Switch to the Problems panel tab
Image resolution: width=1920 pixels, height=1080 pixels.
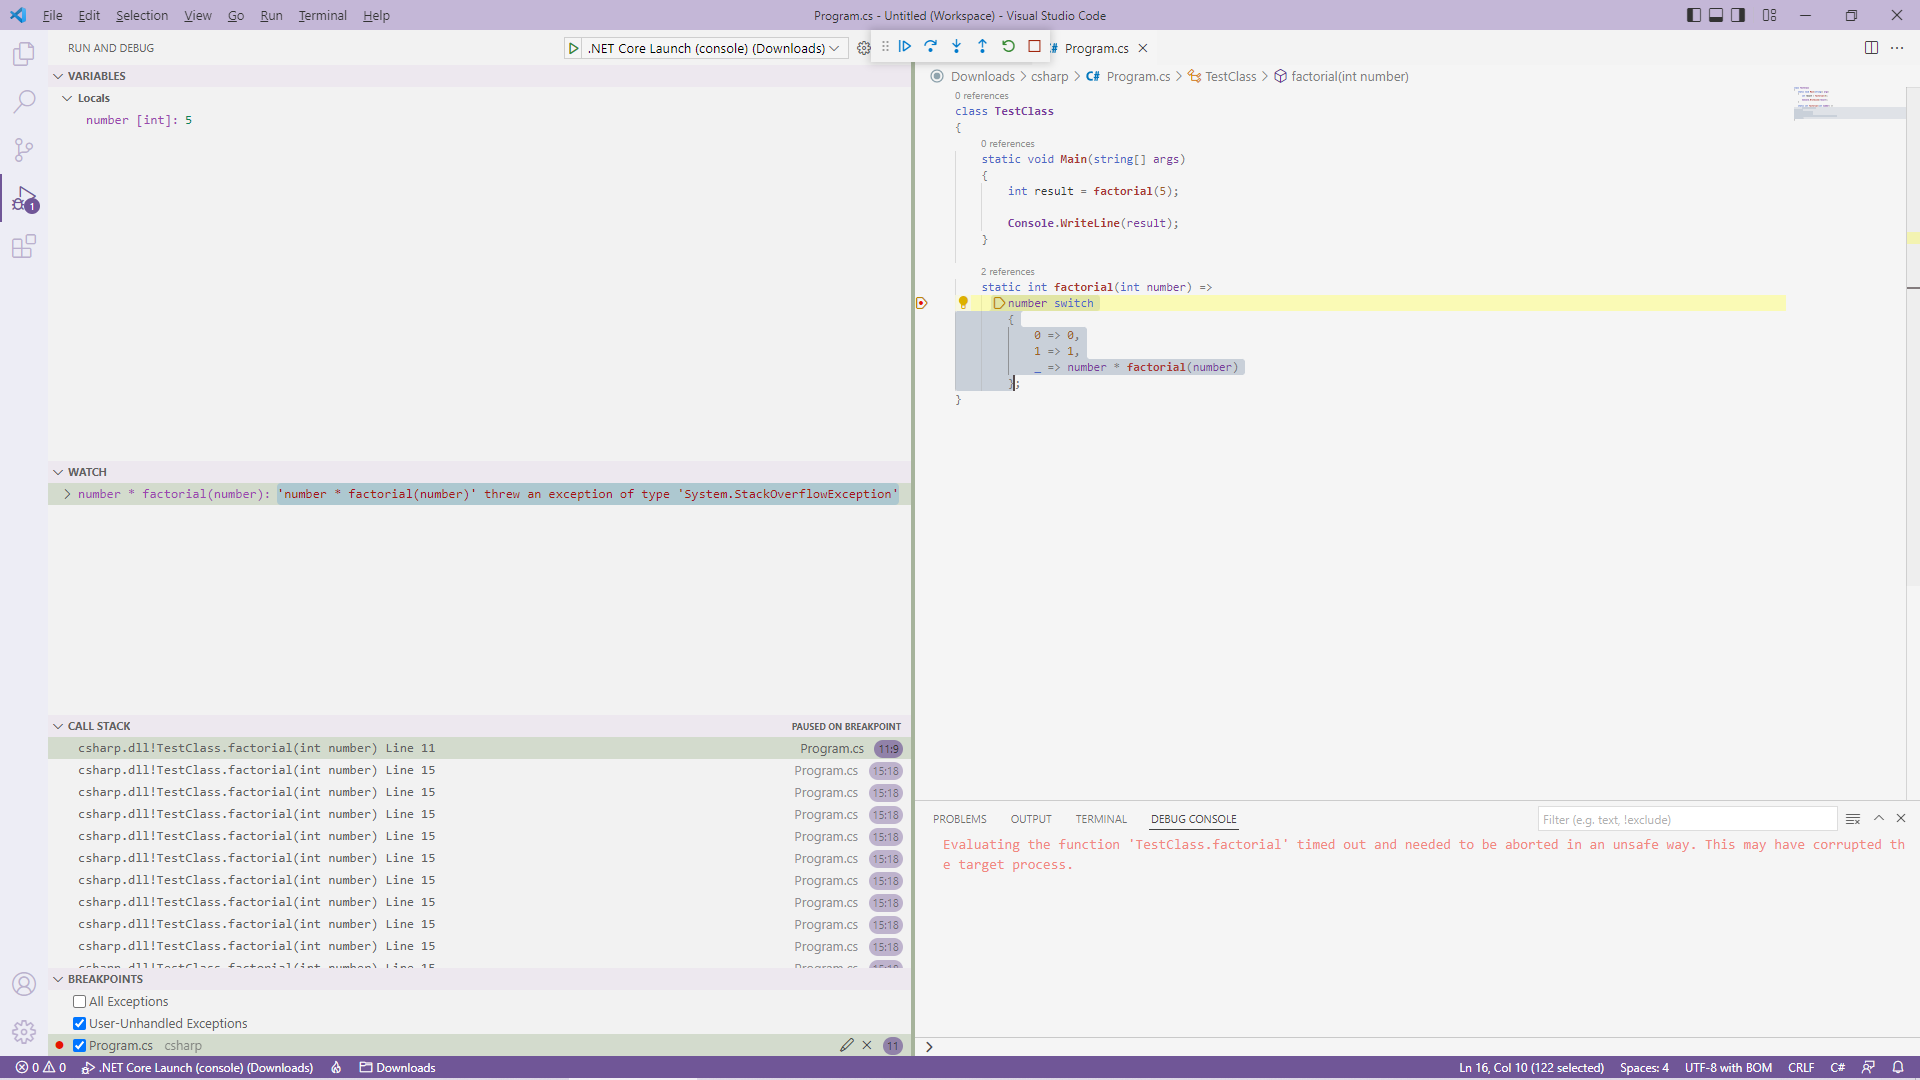coord(959,819)
